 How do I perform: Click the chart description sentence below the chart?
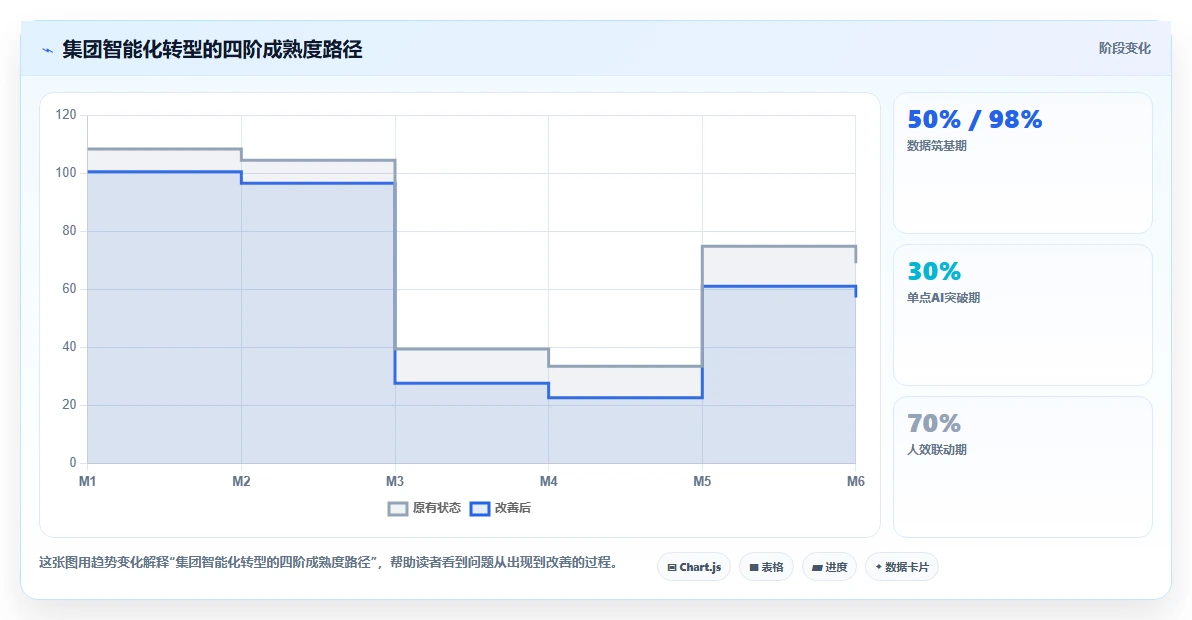point(331,562)
